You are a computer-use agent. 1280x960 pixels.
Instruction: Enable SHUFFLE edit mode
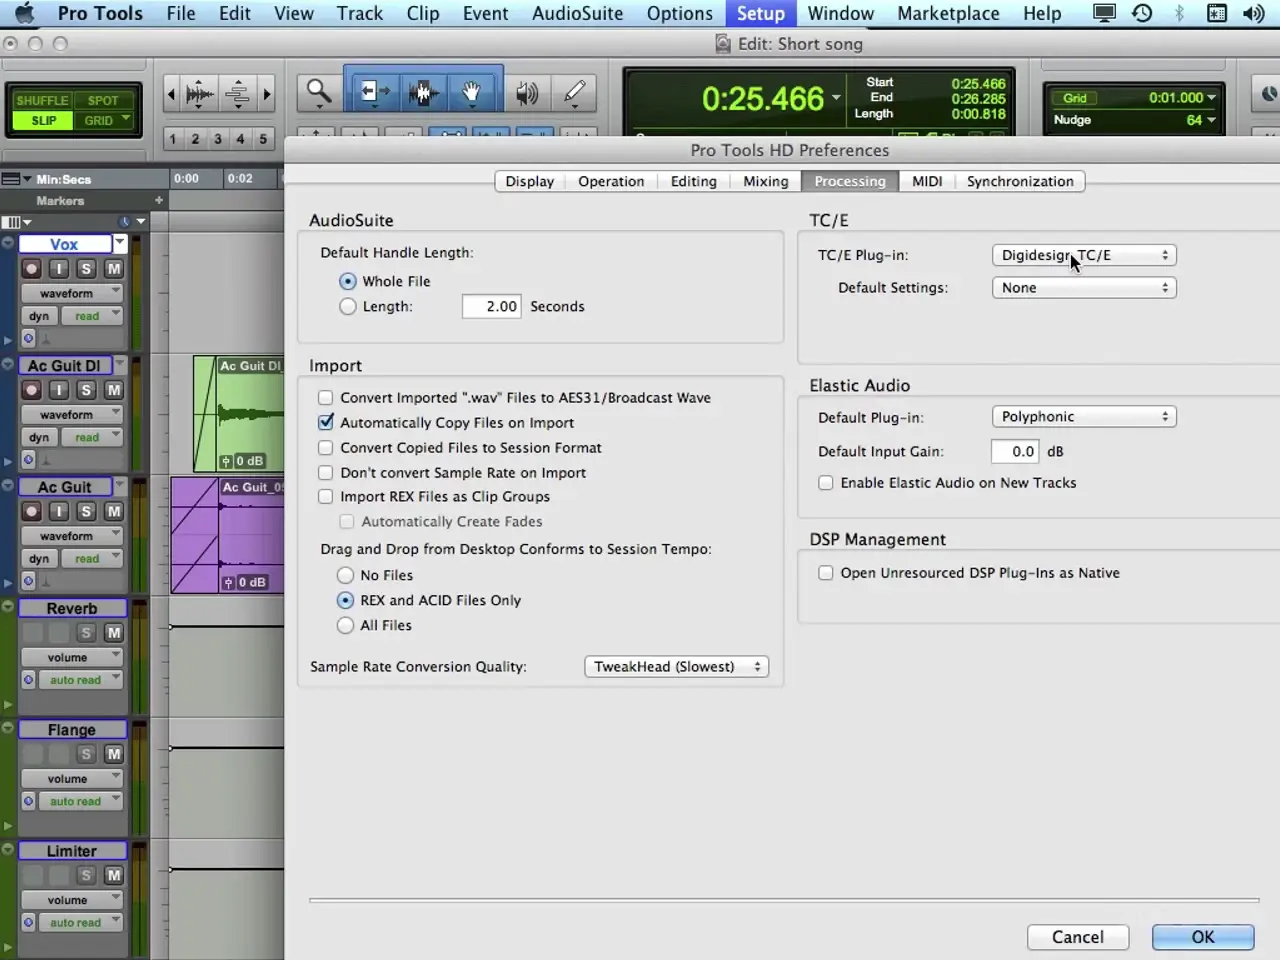tap(42, 100)
